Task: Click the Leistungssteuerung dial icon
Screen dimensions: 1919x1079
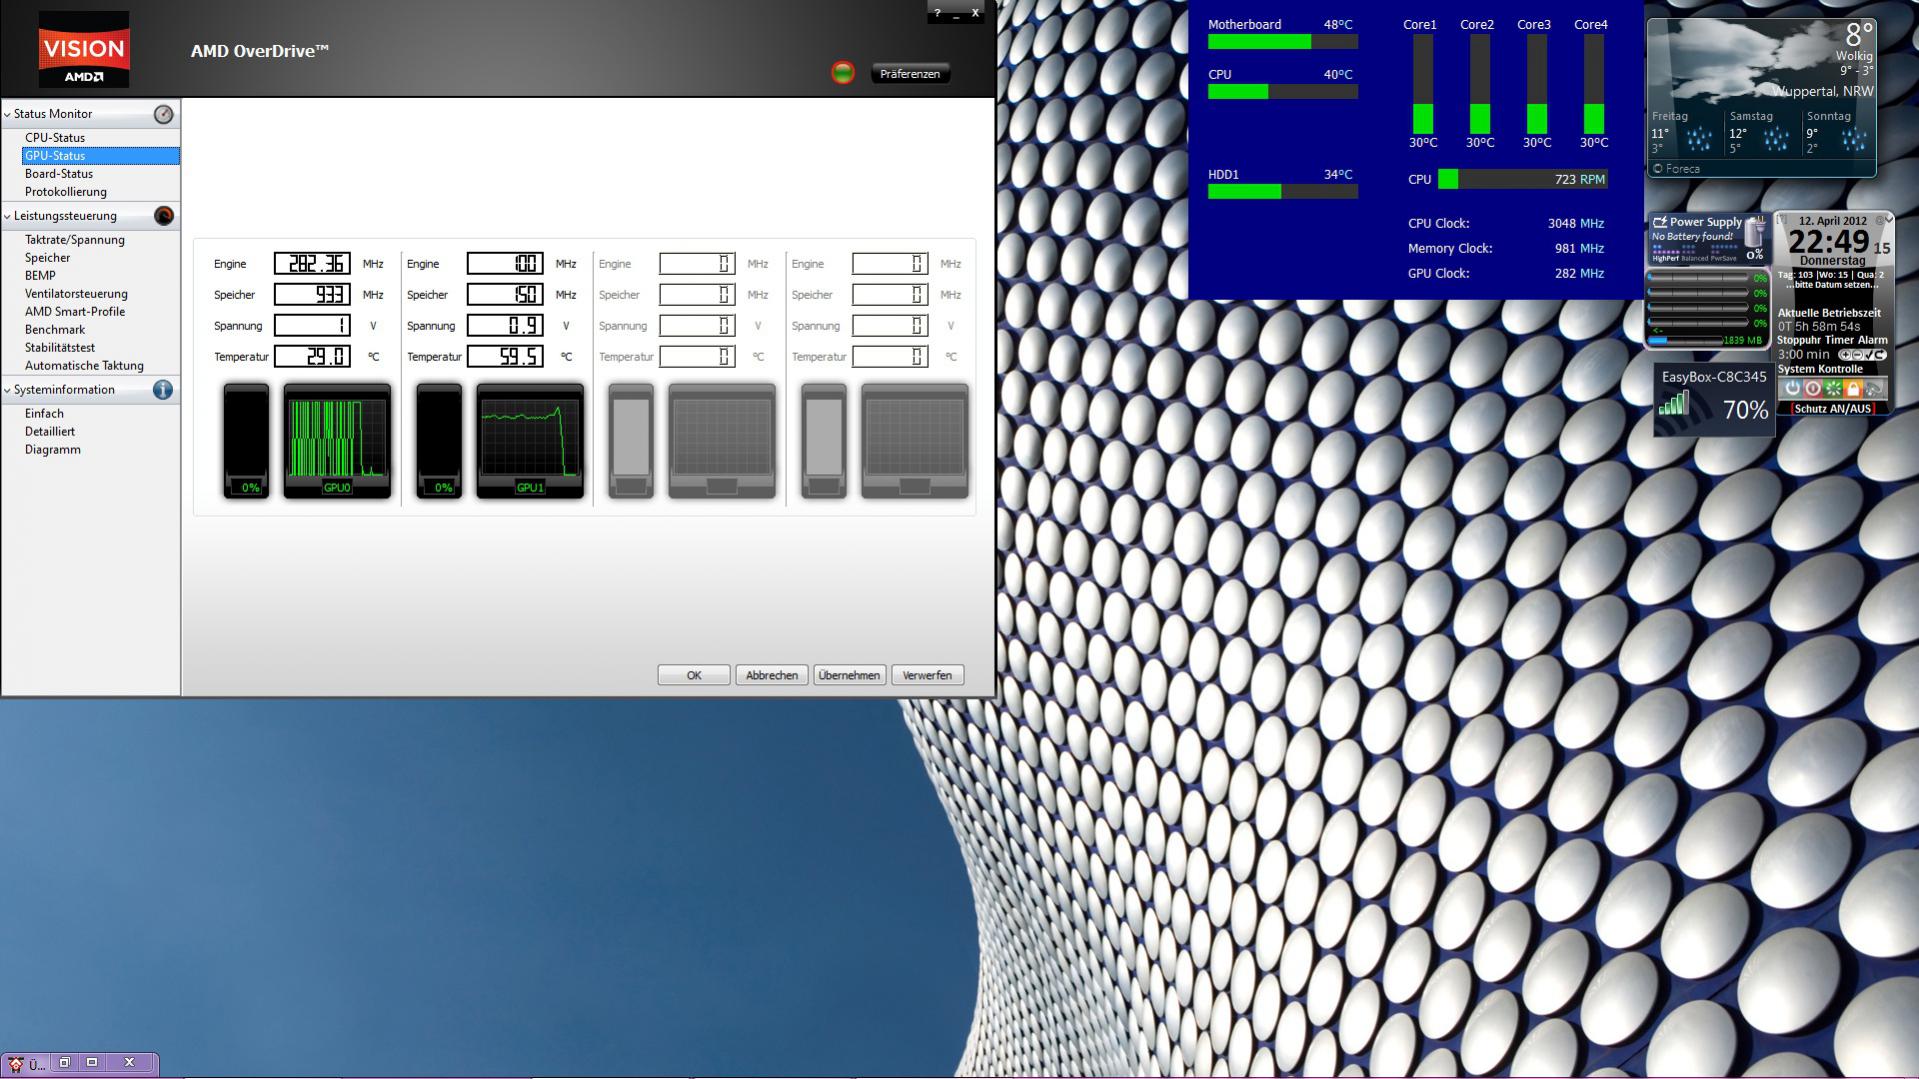Action: pos(164,216)
